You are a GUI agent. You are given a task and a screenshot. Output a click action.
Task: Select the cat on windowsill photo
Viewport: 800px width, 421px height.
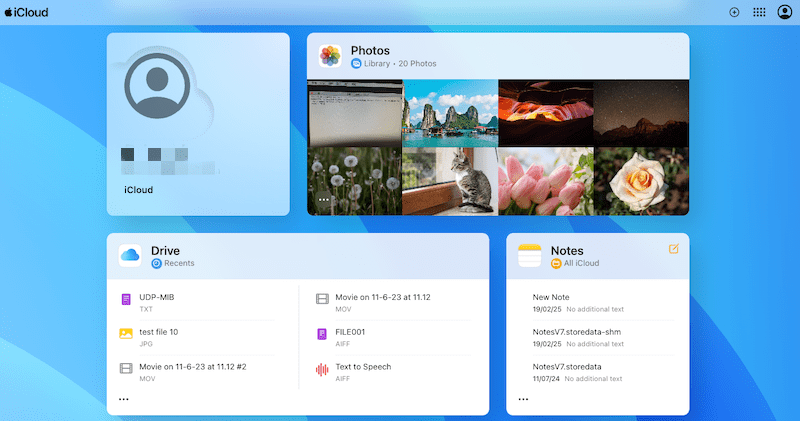pos(449,181)
